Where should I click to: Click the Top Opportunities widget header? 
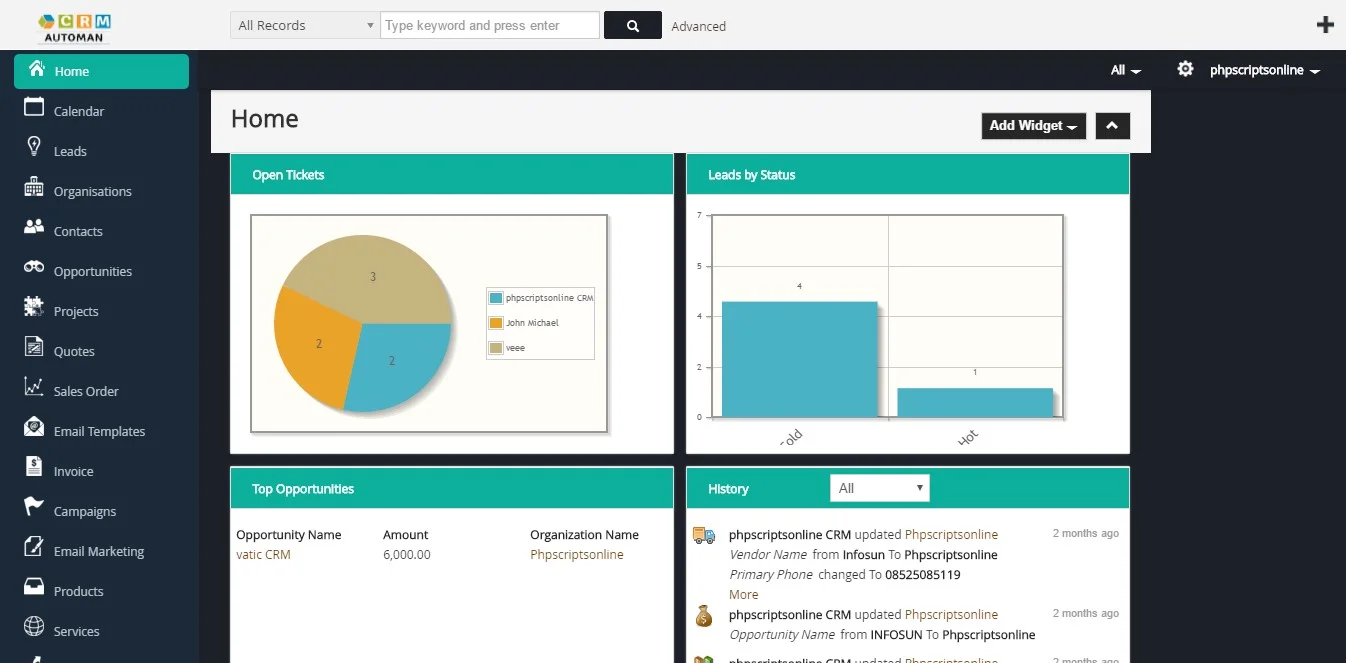452,489
